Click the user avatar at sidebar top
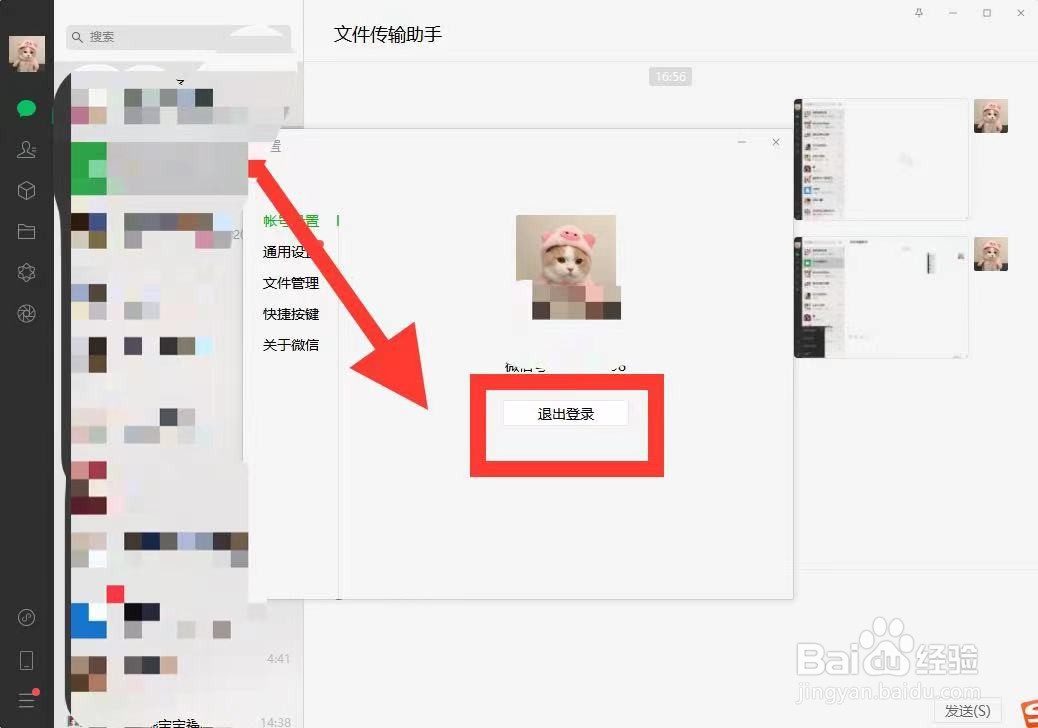1038x728 pixels. point(26,52)
